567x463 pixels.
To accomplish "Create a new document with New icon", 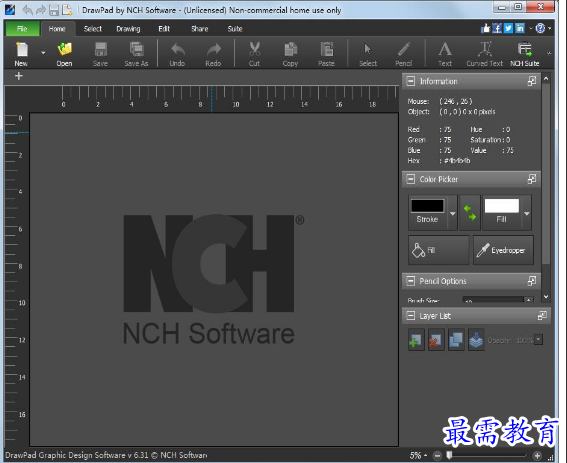I will coord(22,54).
